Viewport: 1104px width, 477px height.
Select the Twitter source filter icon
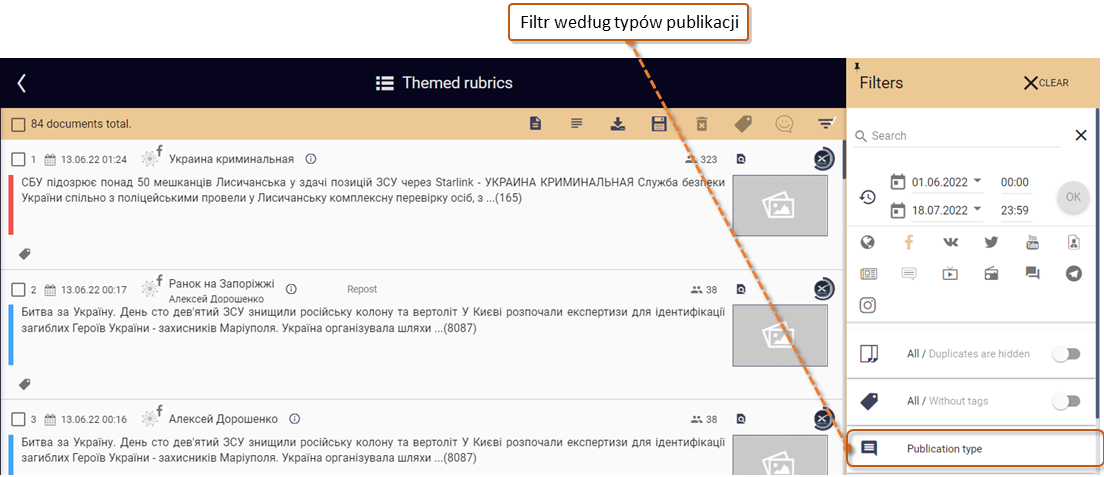(x=991, y=242)
